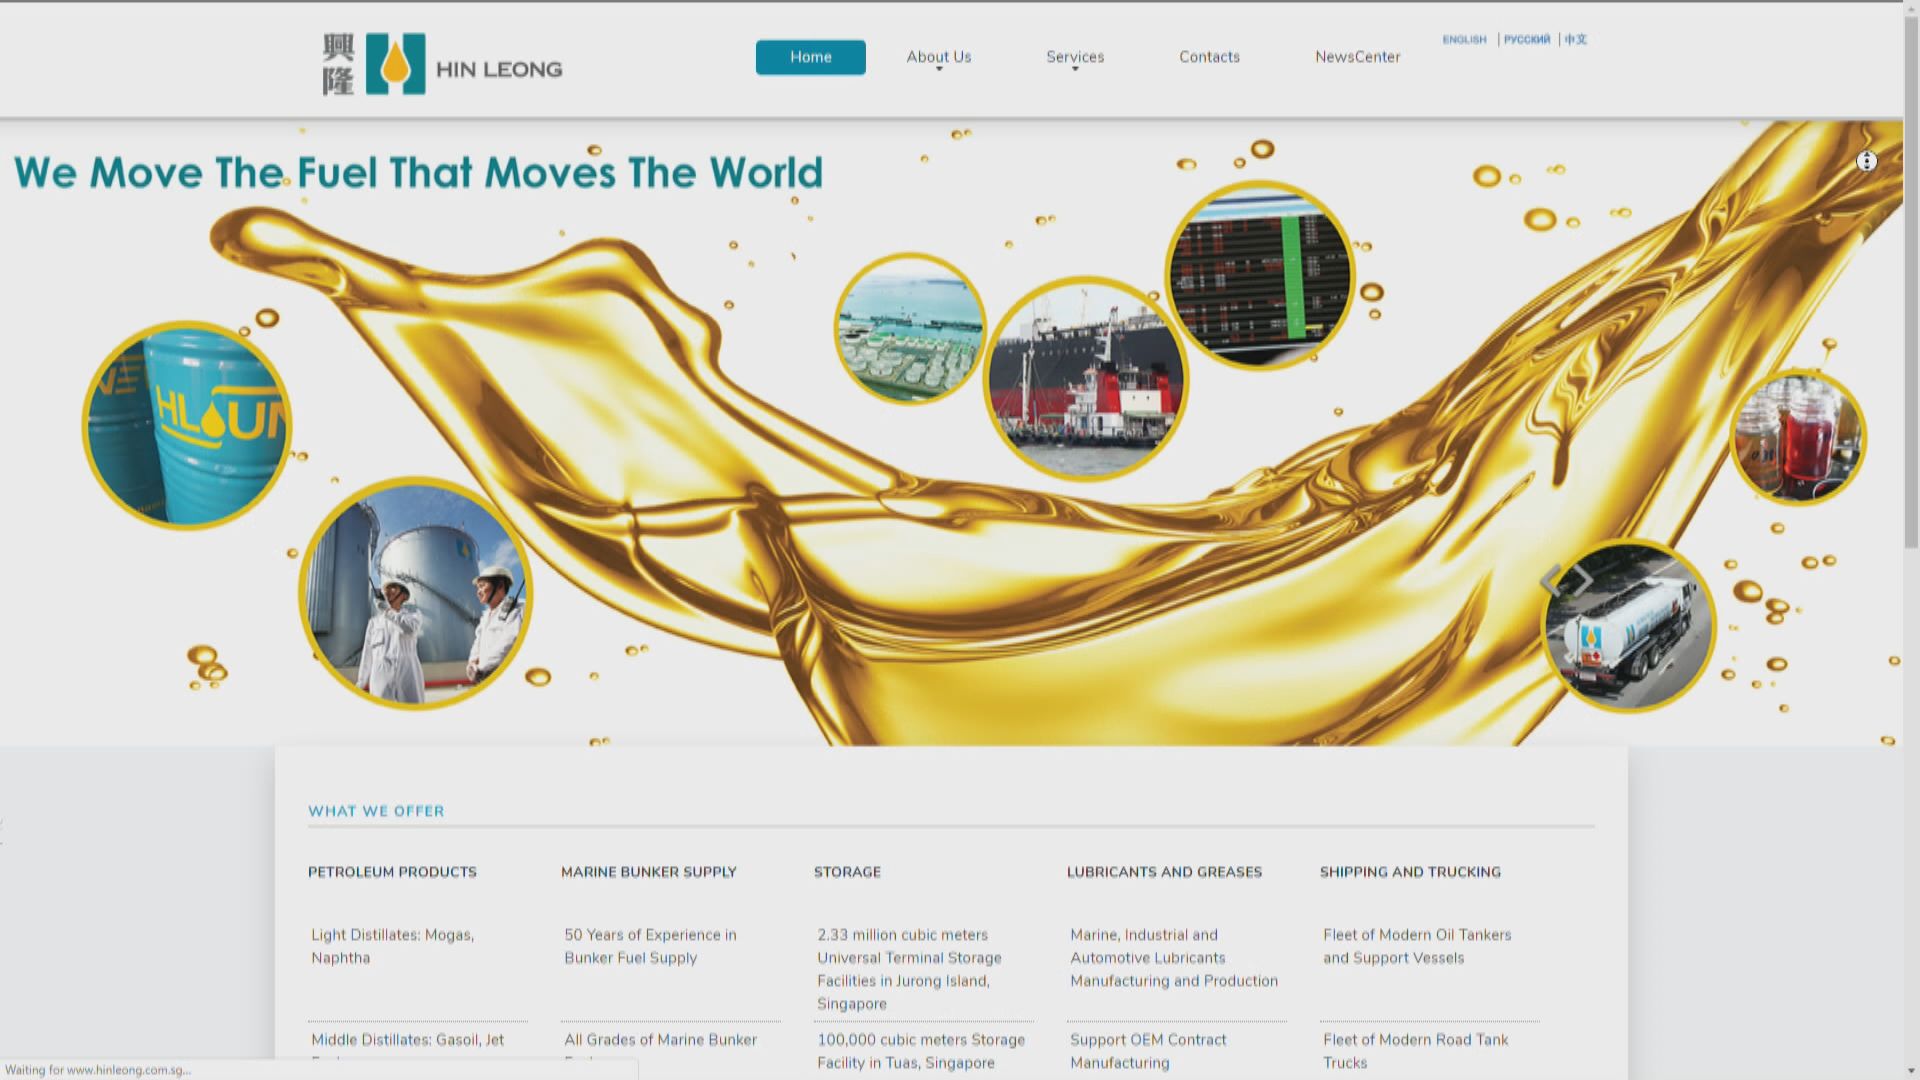The width and height of the screenshot is (1920, 1080).
Task: Click the scroll cursor icon on banner
Action: 1866,161
